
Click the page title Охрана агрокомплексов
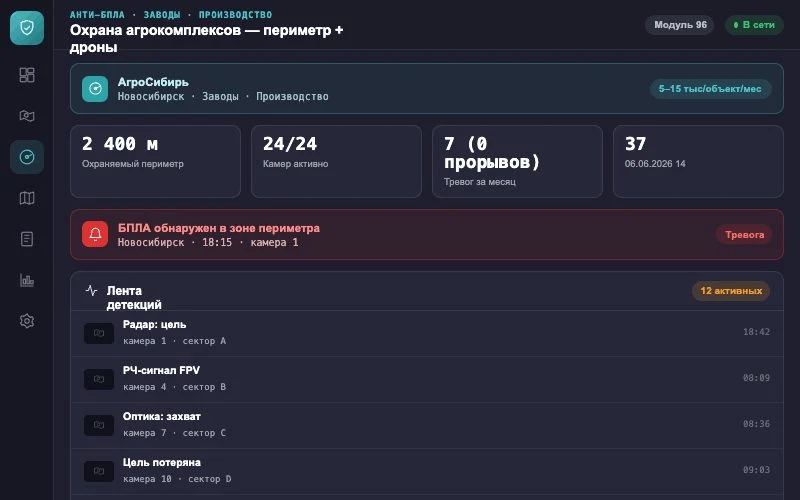coord(207,38)
